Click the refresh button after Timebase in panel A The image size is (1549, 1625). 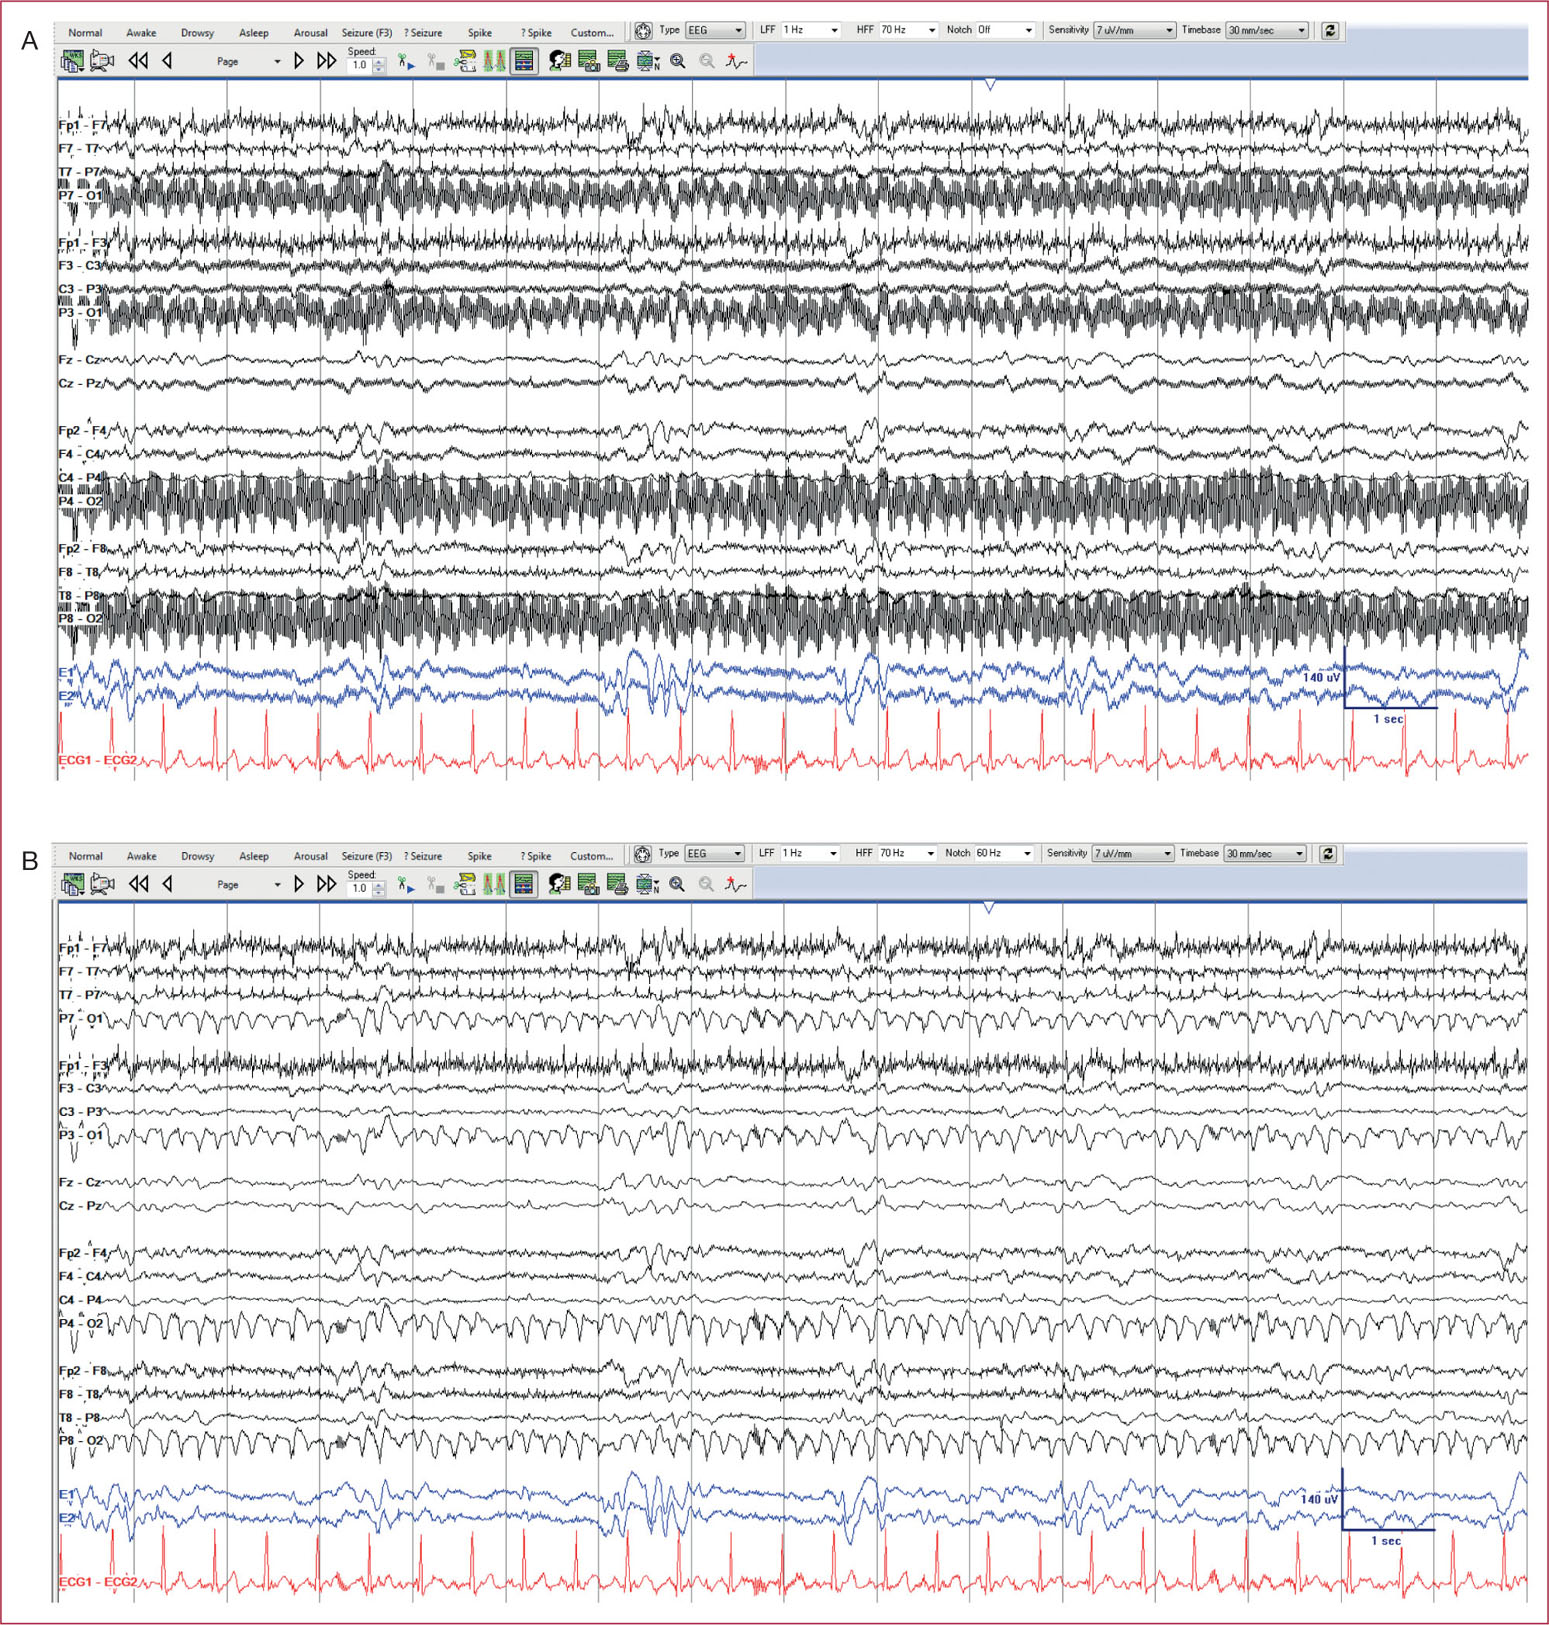click(x=1330, y=30)
